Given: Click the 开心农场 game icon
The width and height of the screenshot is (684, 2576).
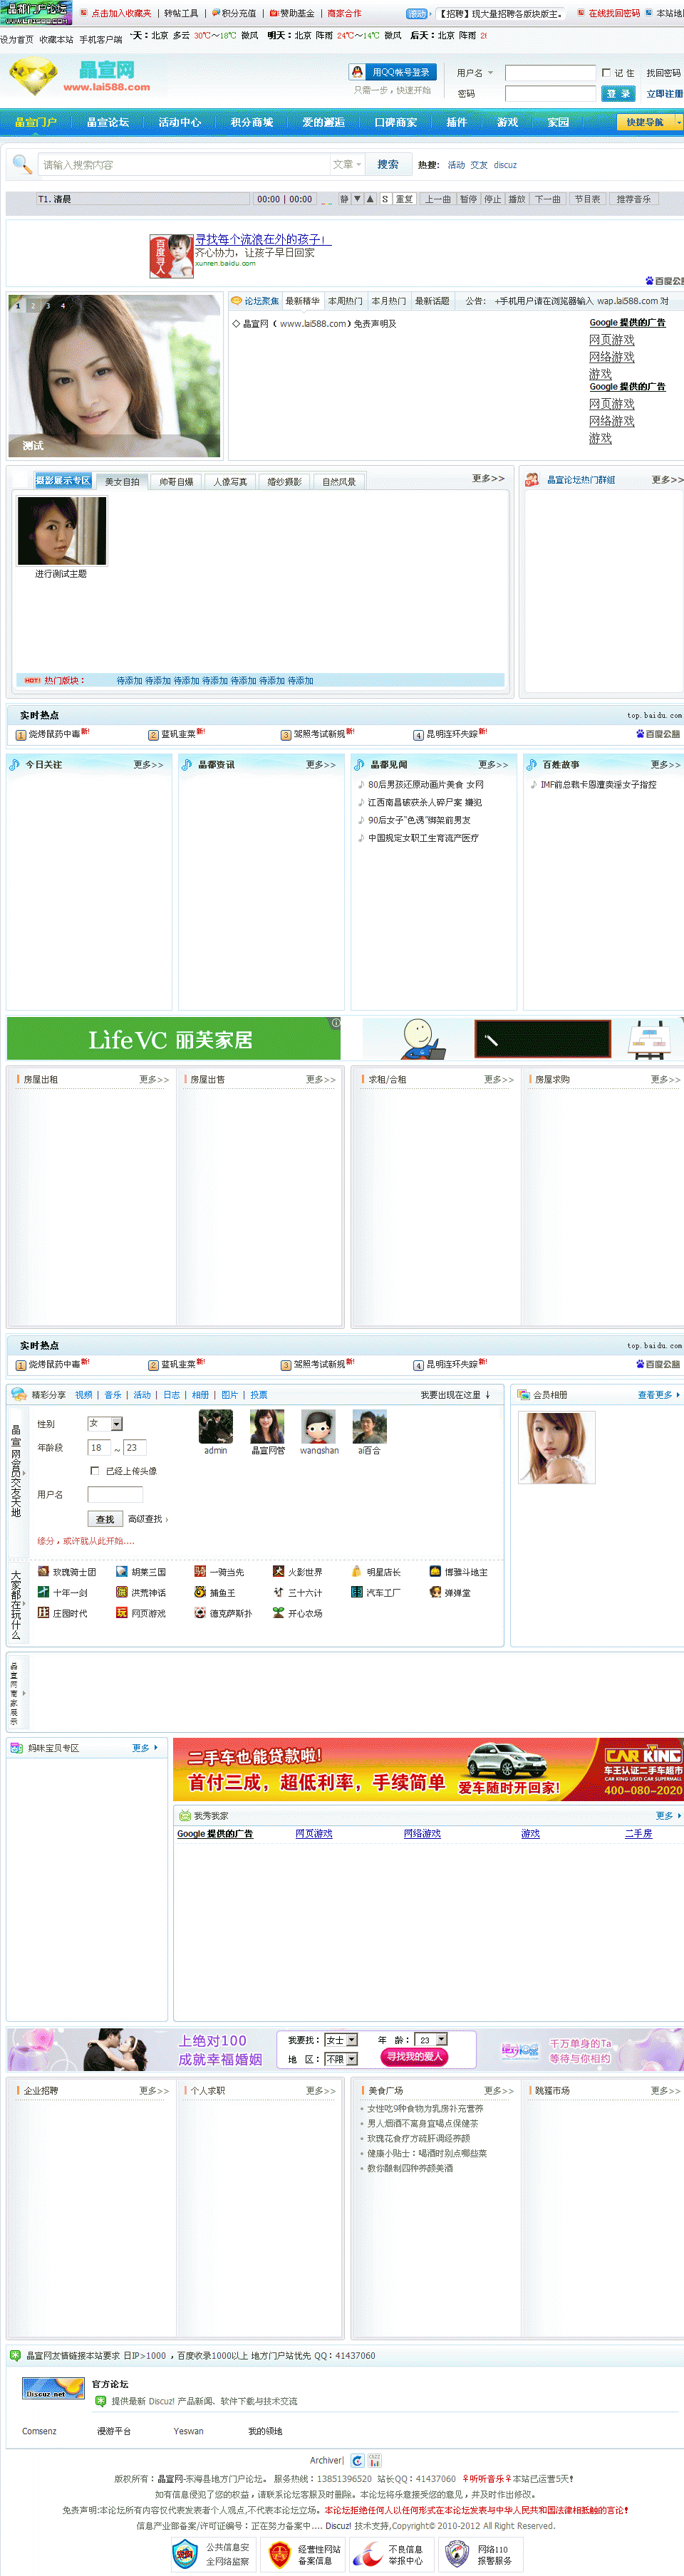Looking at the screenshot, I should point(278,1612).
